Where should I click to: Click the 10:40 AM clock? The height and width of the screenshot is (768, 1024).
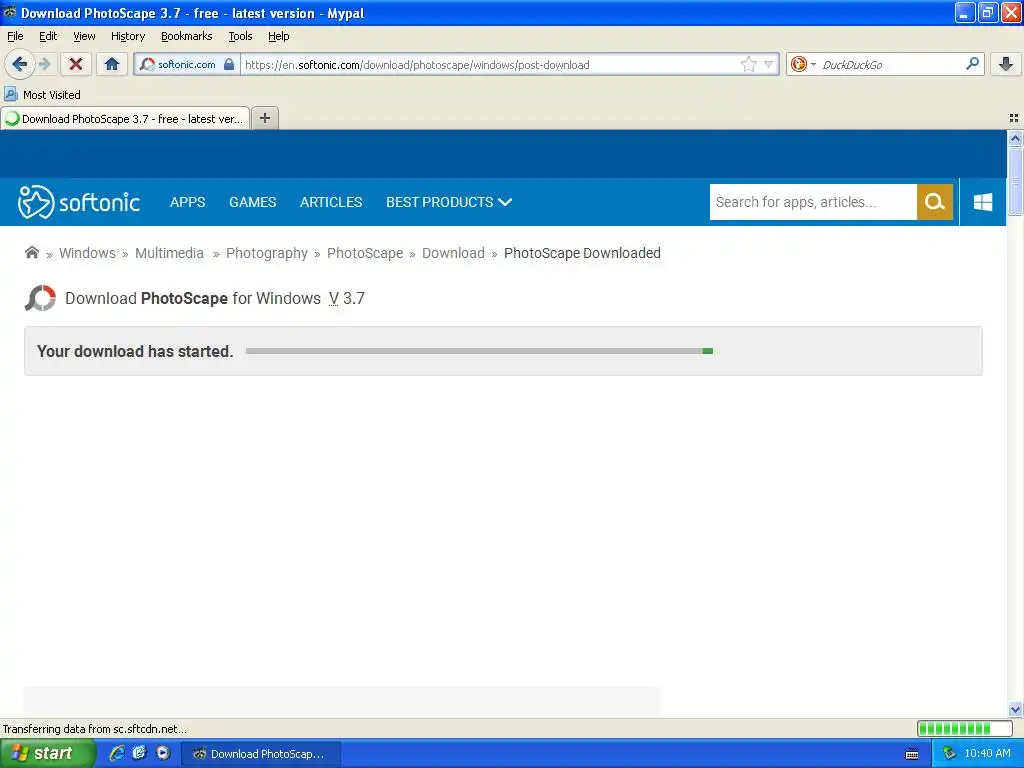(x=987, y=754)
